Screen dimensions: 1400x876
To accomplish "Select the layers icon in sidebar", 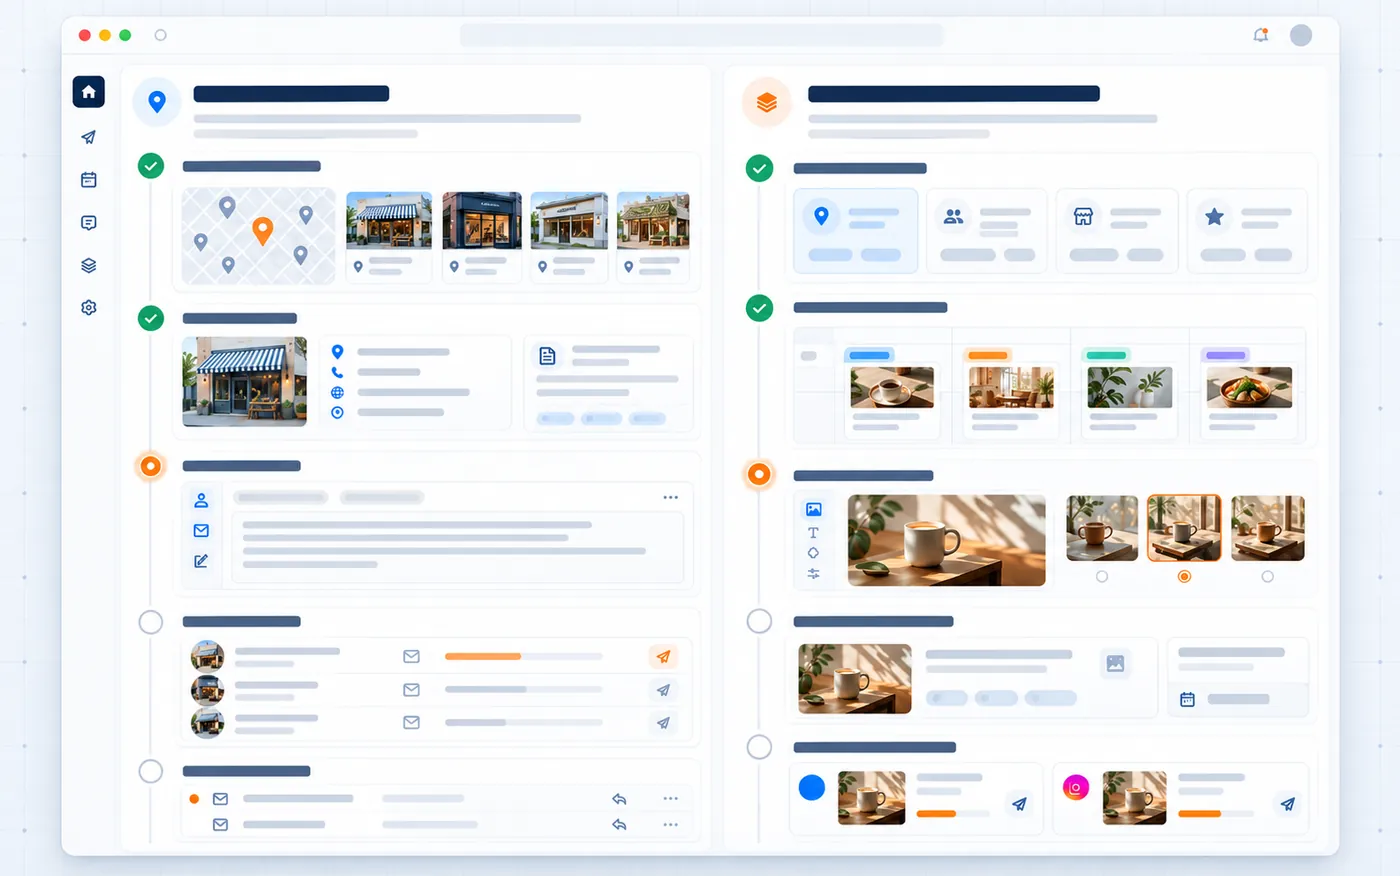I will [88, 266].
